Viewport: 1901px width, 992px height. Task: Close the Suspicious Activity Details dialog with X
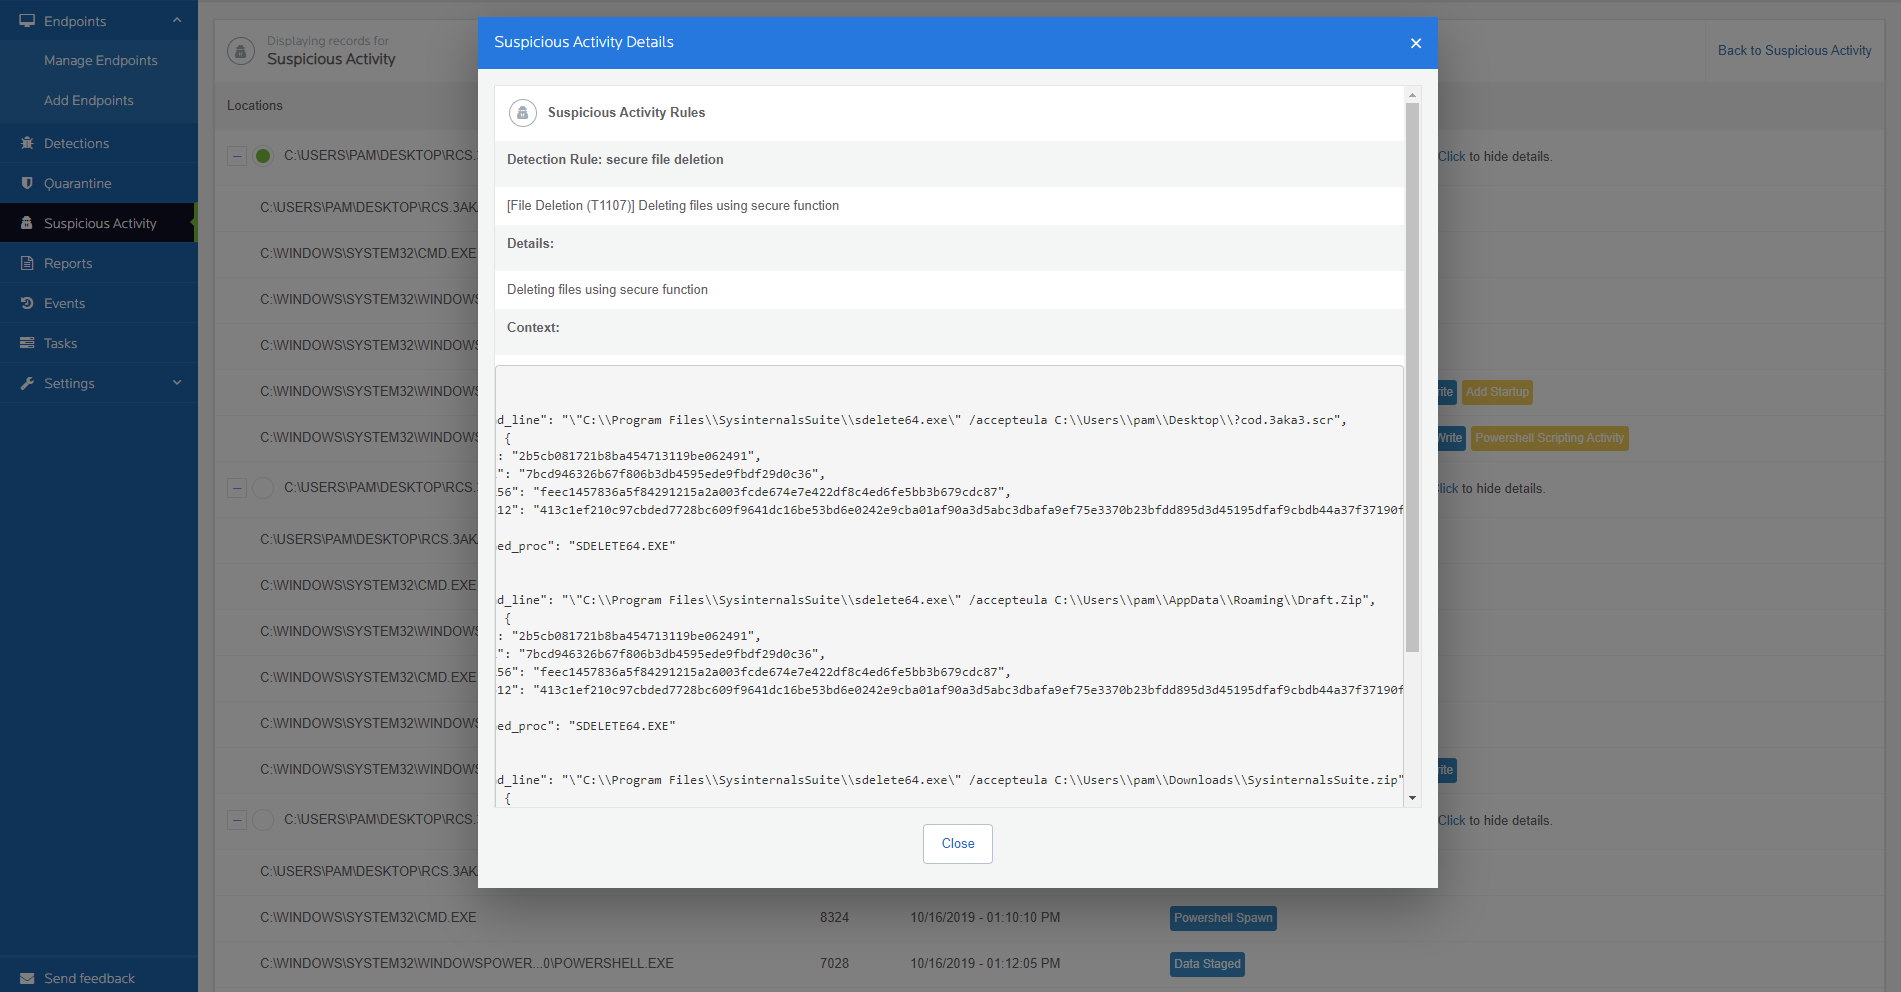coord(1416,43)
